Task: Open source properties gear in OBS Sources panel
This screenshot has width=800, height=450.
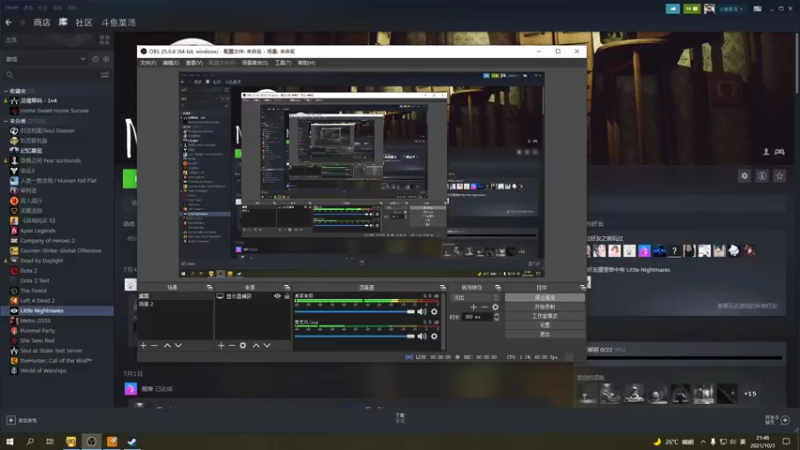Action: point(243,345)
